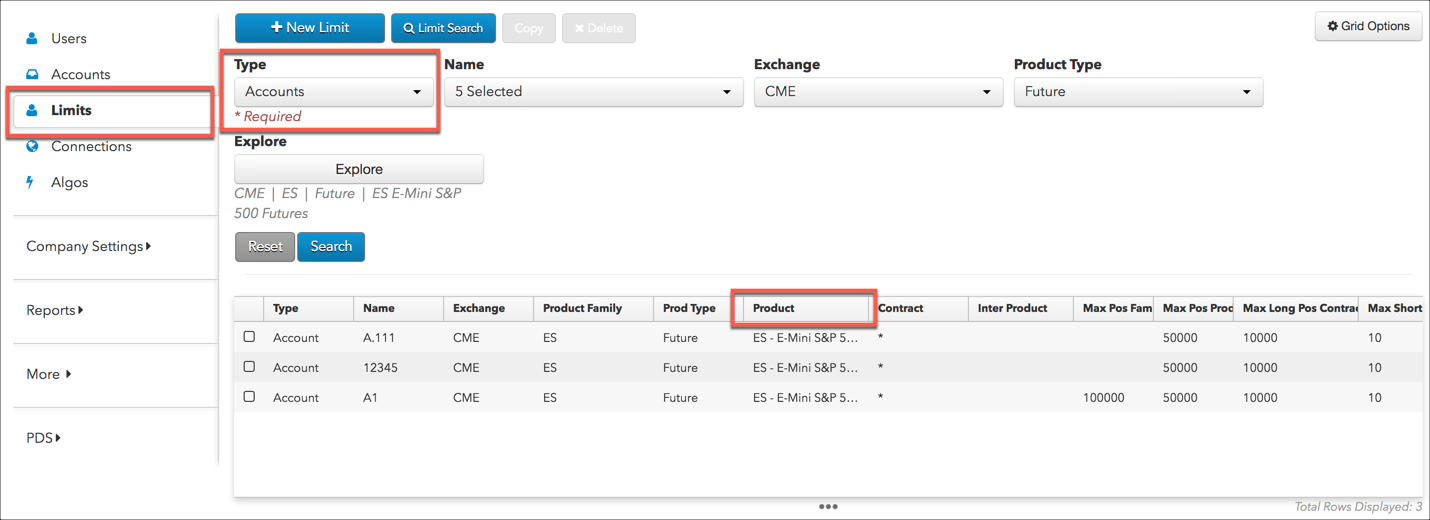Click the Explore button
The image size is (1430, 520).
click(359, 169)
